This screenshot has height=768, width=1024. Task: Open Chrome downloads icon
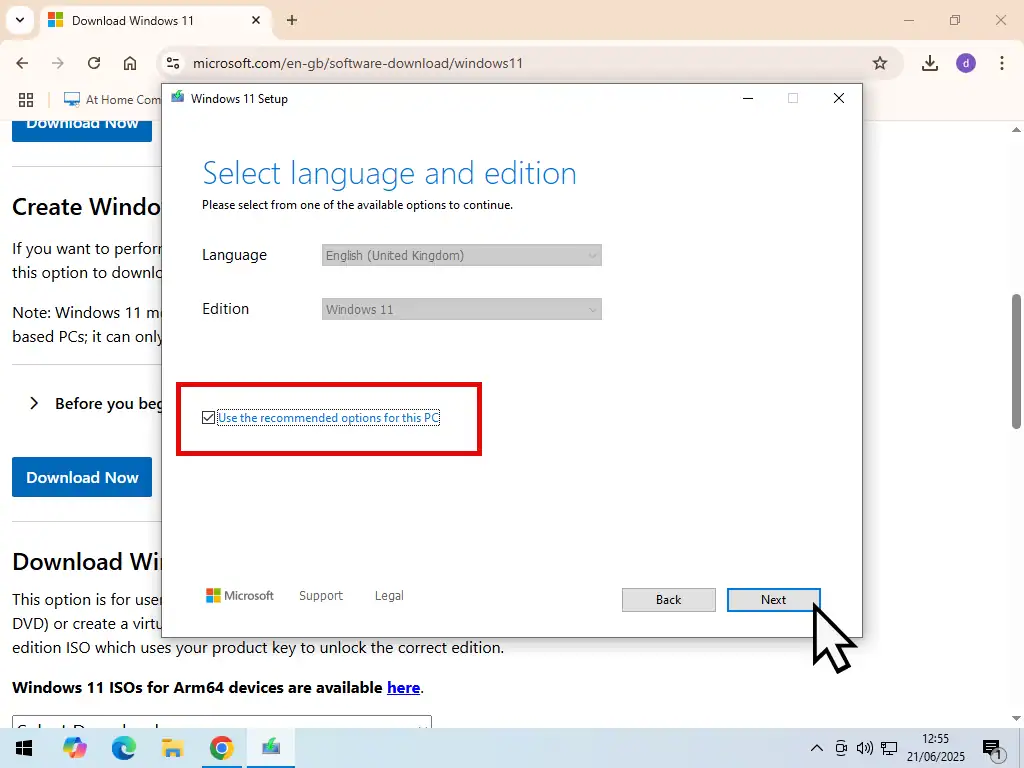click(x=930, y=63)
